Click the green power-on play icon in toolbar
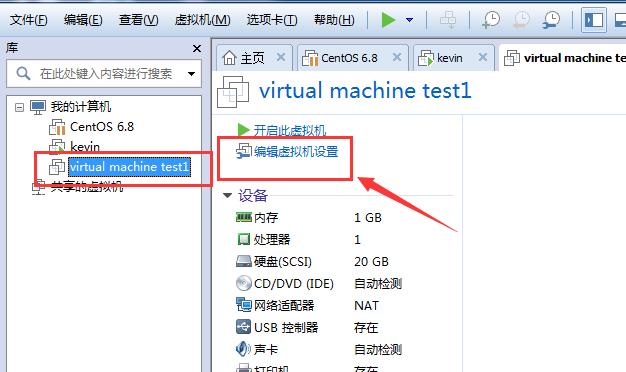The image size is (626, 372). pyautogui.click(x=388, y=20)
